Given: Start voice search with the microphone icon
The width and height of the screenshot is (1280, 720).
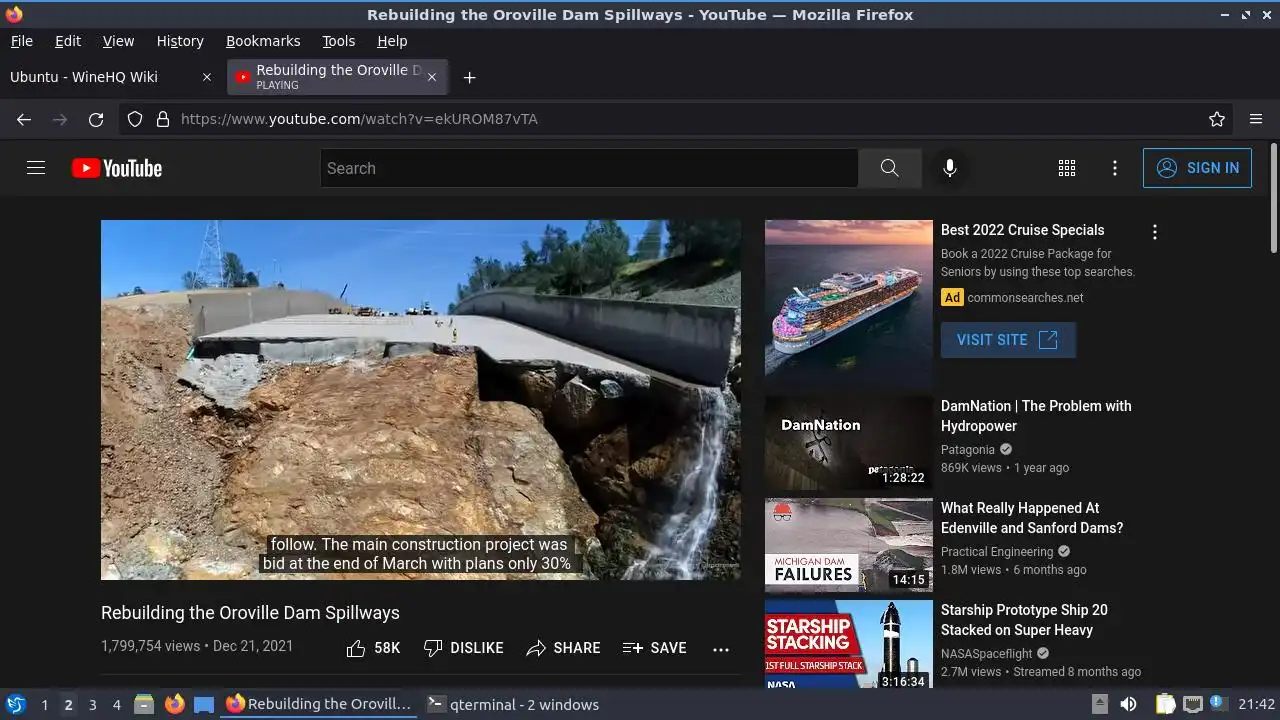Looking at the screenshot, I should click(x=950, y=168).
